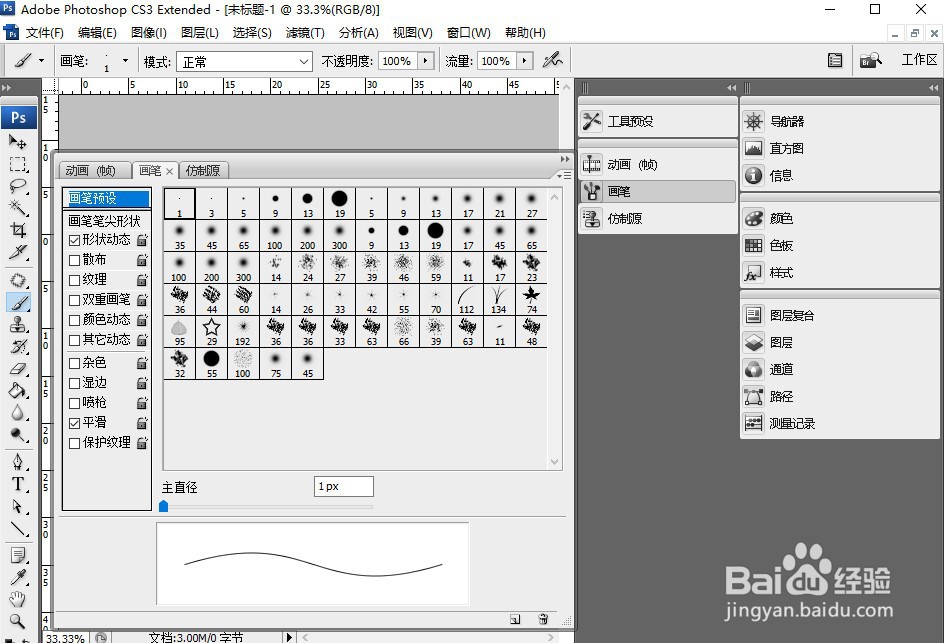The width and height of the screenshot is (944, 643).
Task: Select the History Brush tool
Action: click(17, 346)
